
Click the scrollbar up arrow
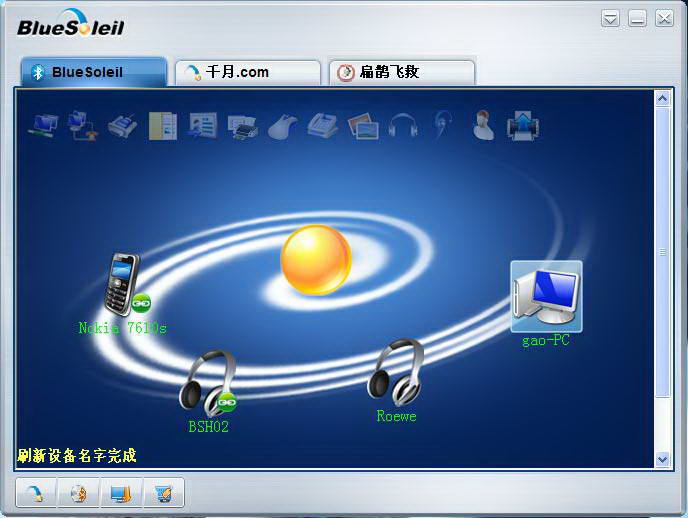[x=662, y=98]
